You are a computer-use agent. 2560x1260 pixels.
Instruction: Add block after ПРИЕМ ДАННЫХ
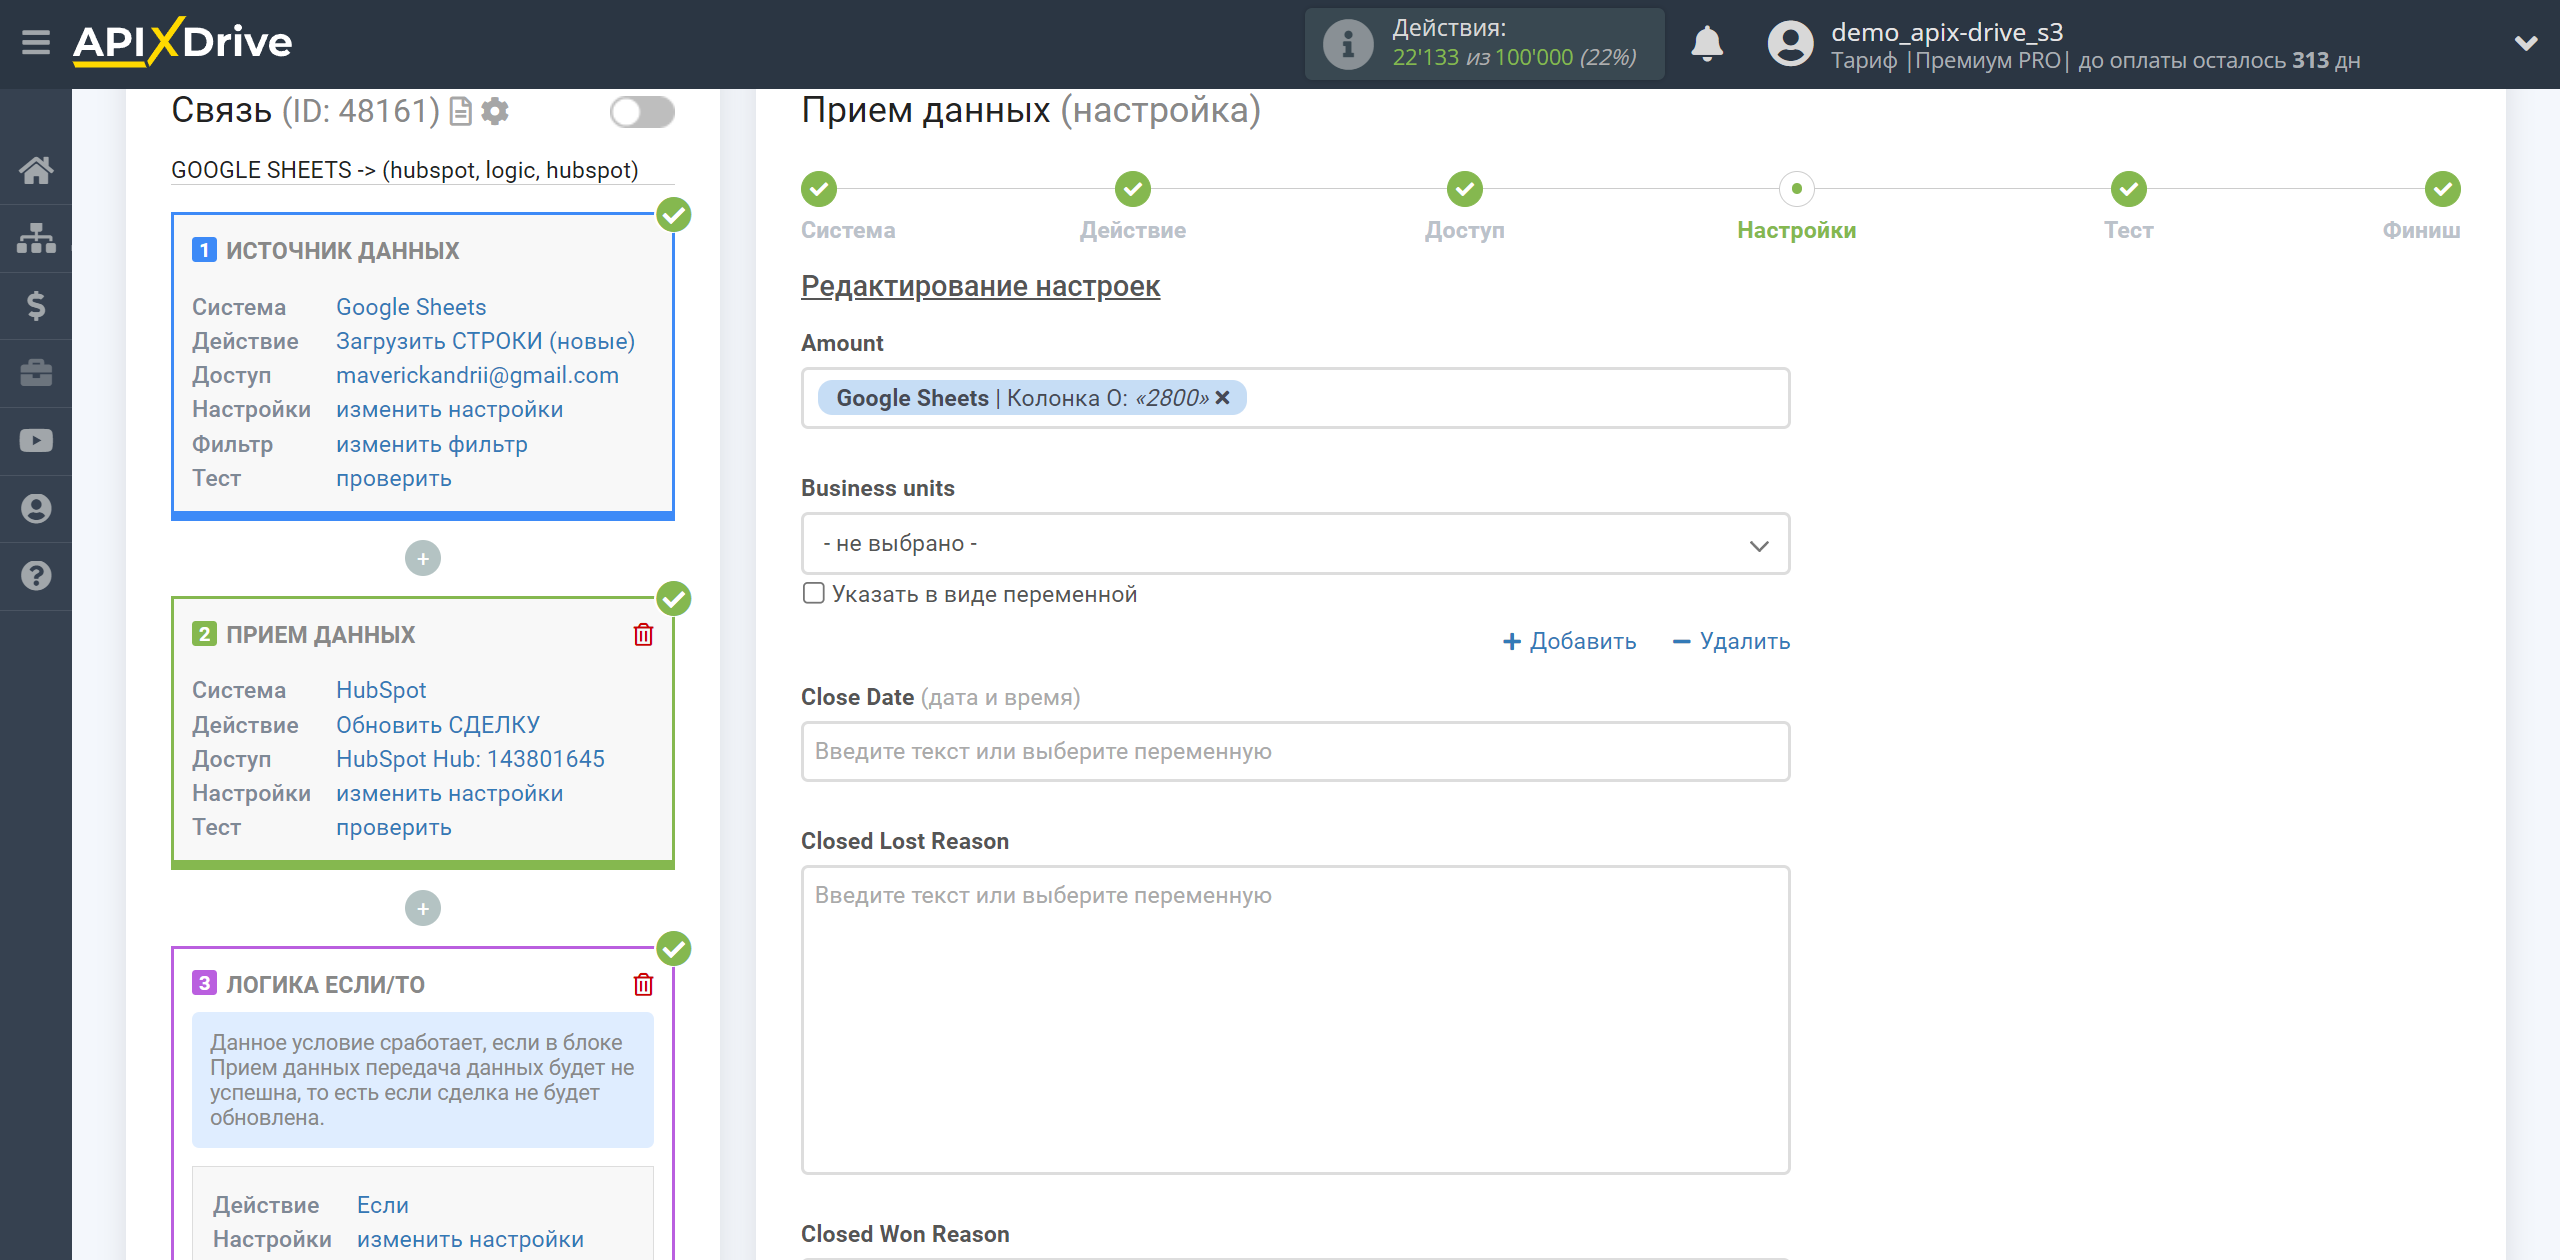coord(423,908)
